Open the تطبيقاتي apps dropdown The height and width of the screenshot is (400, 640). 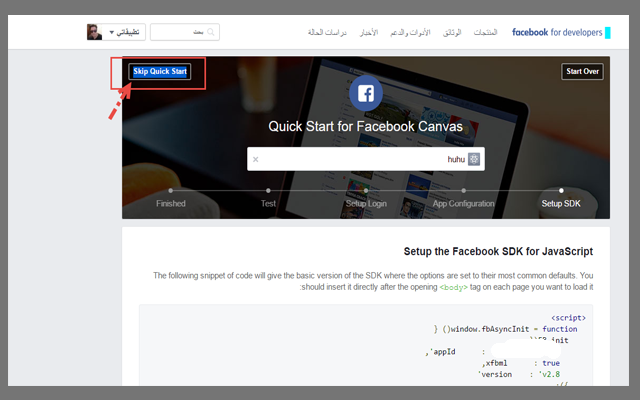click(124, 32)
